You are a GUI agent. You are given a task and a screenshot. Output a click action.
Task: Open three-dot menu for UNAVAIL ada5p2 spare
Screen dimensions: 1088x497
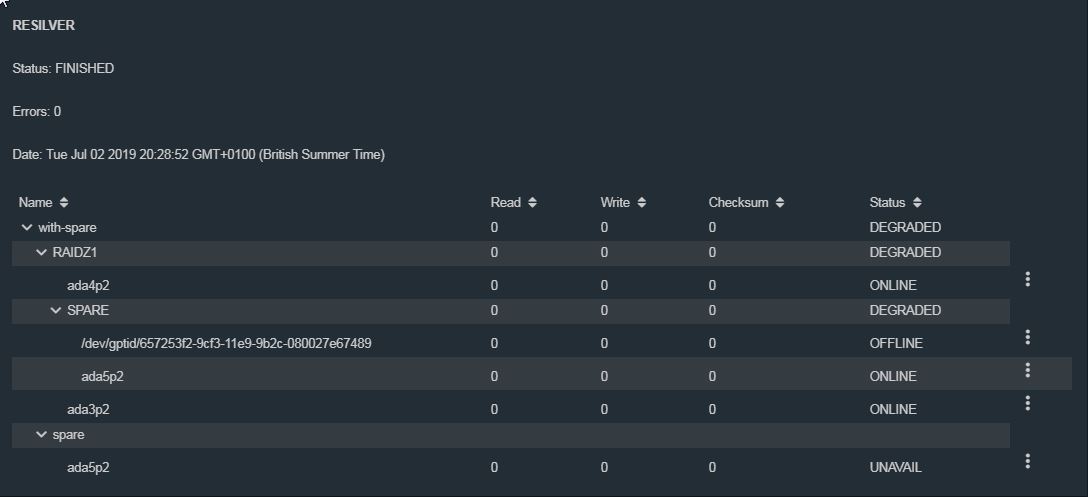pyautogui.click(x=1027, y=462)
